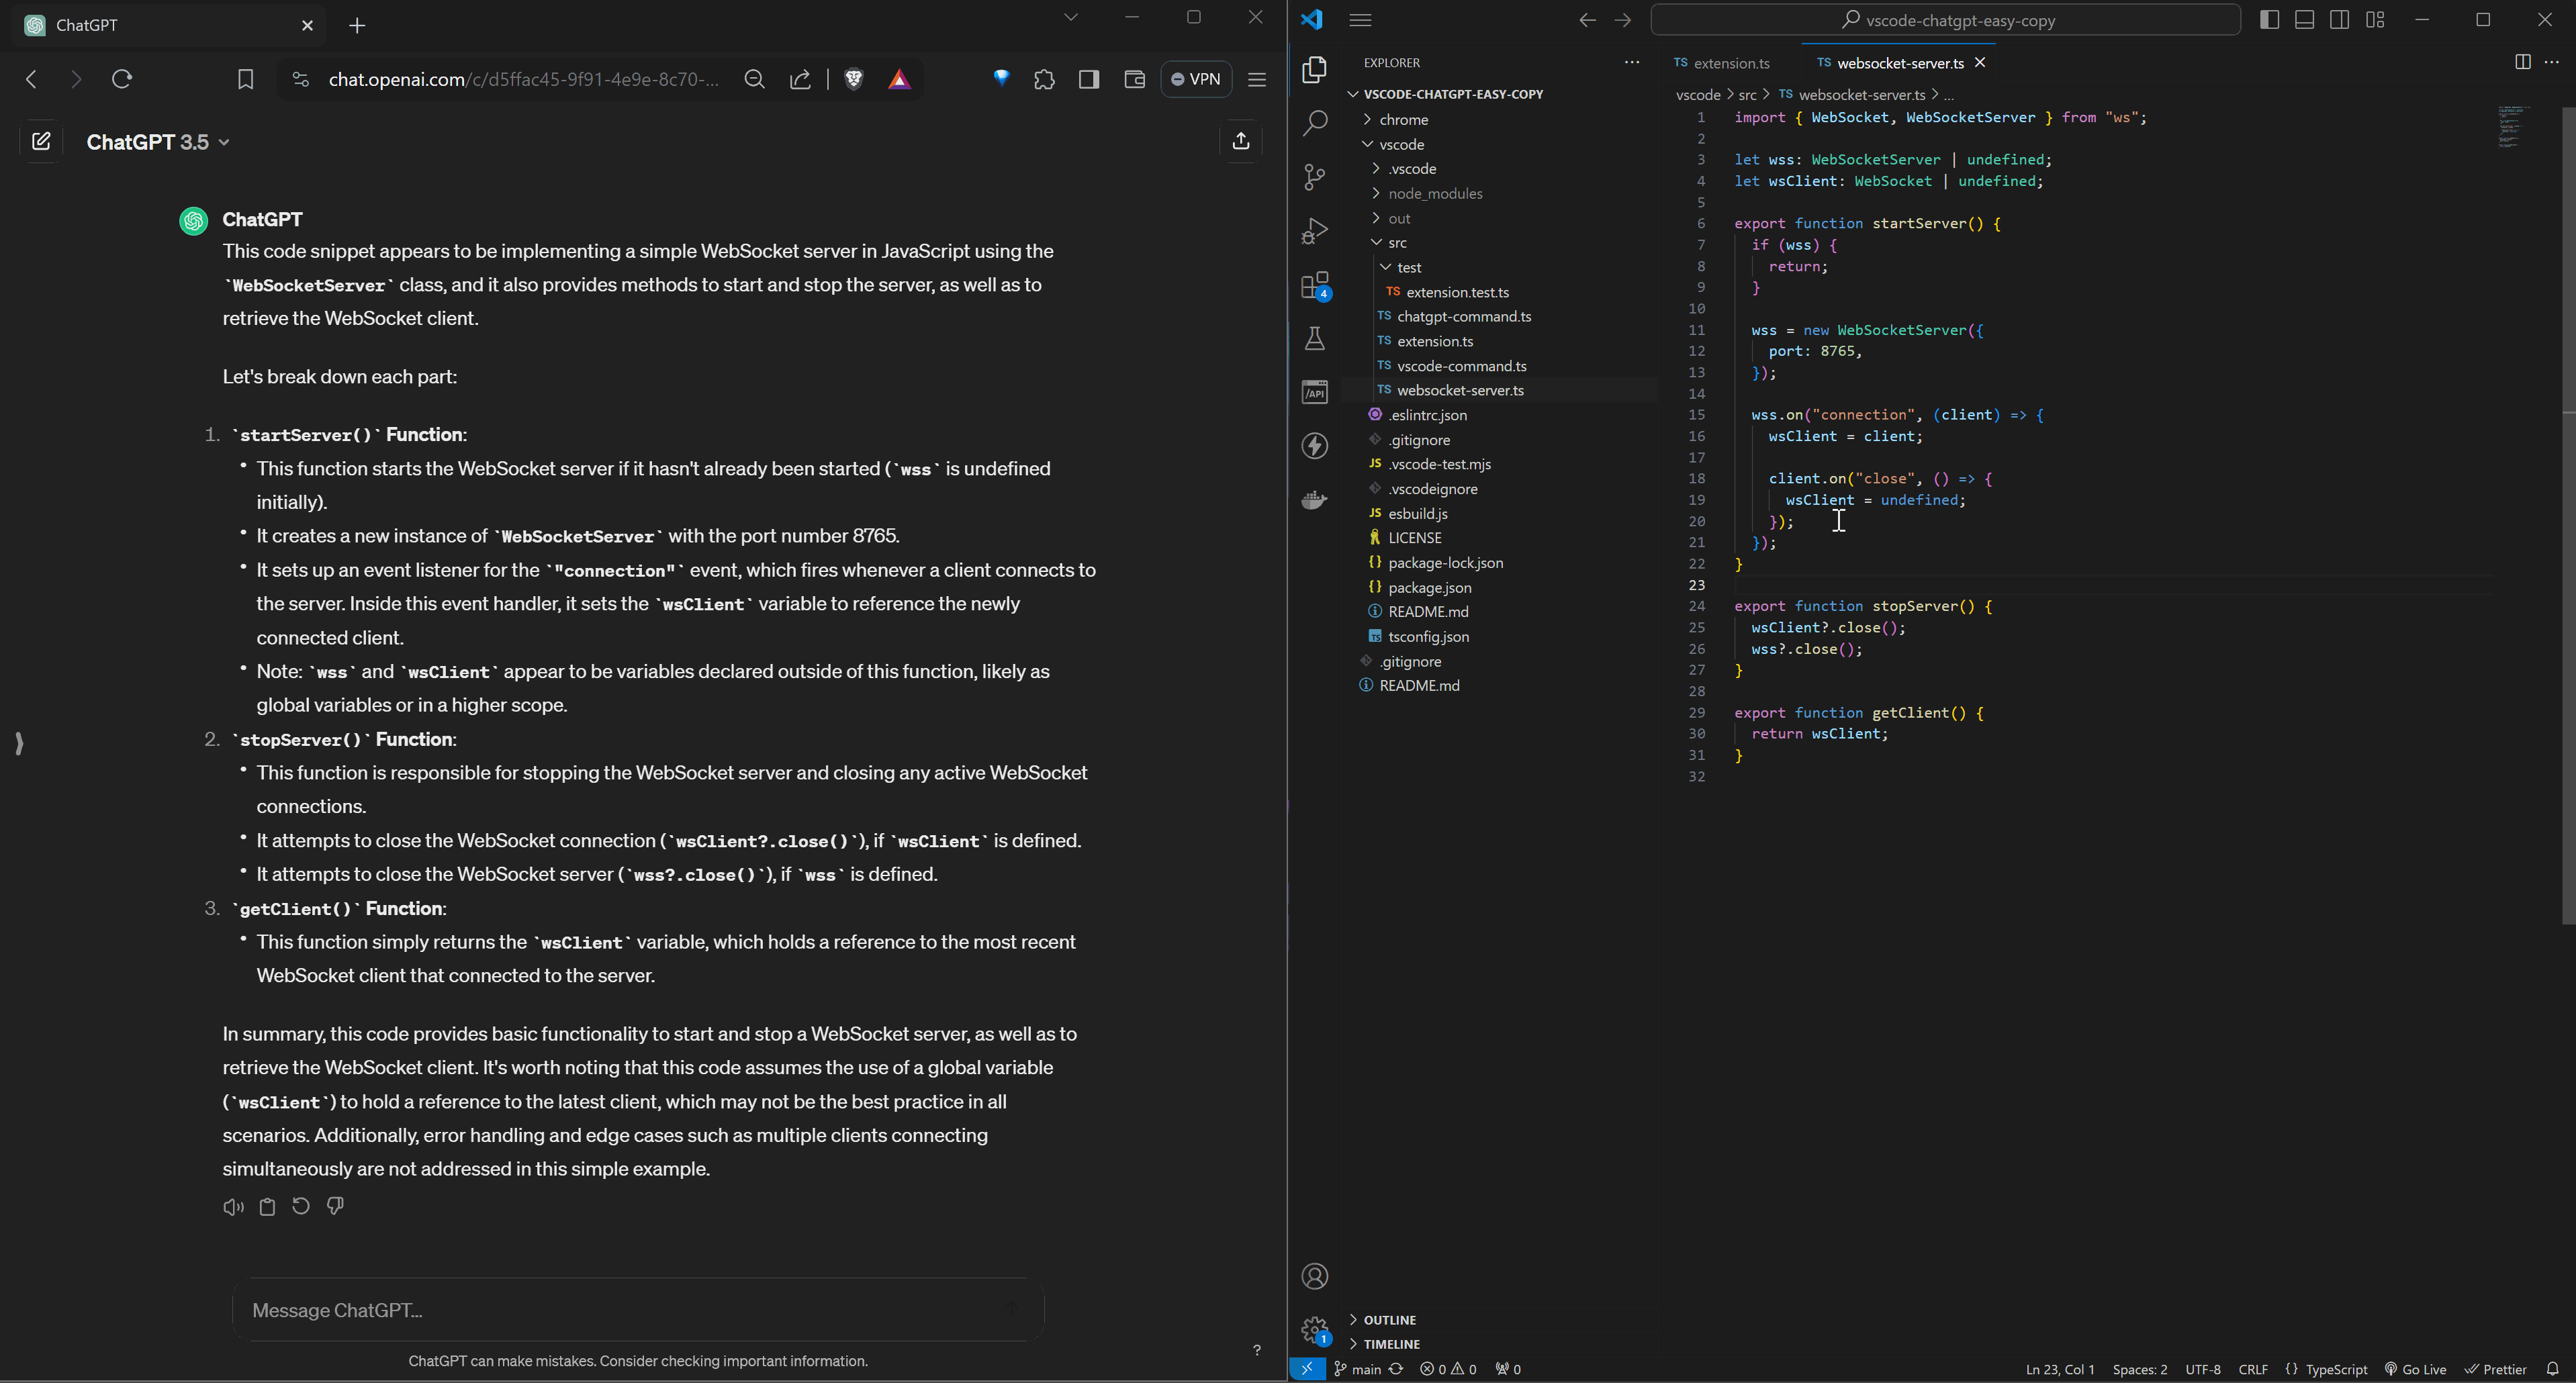
Task: Toggle the bottom panel layout button
Action: coord(2304,20)
